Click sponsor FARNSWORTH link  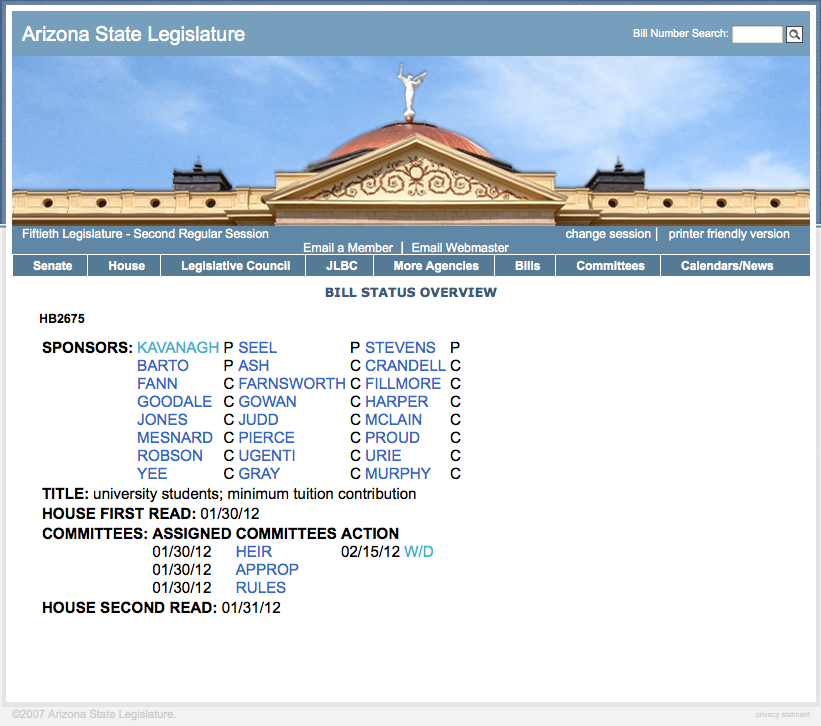(292, 384)
